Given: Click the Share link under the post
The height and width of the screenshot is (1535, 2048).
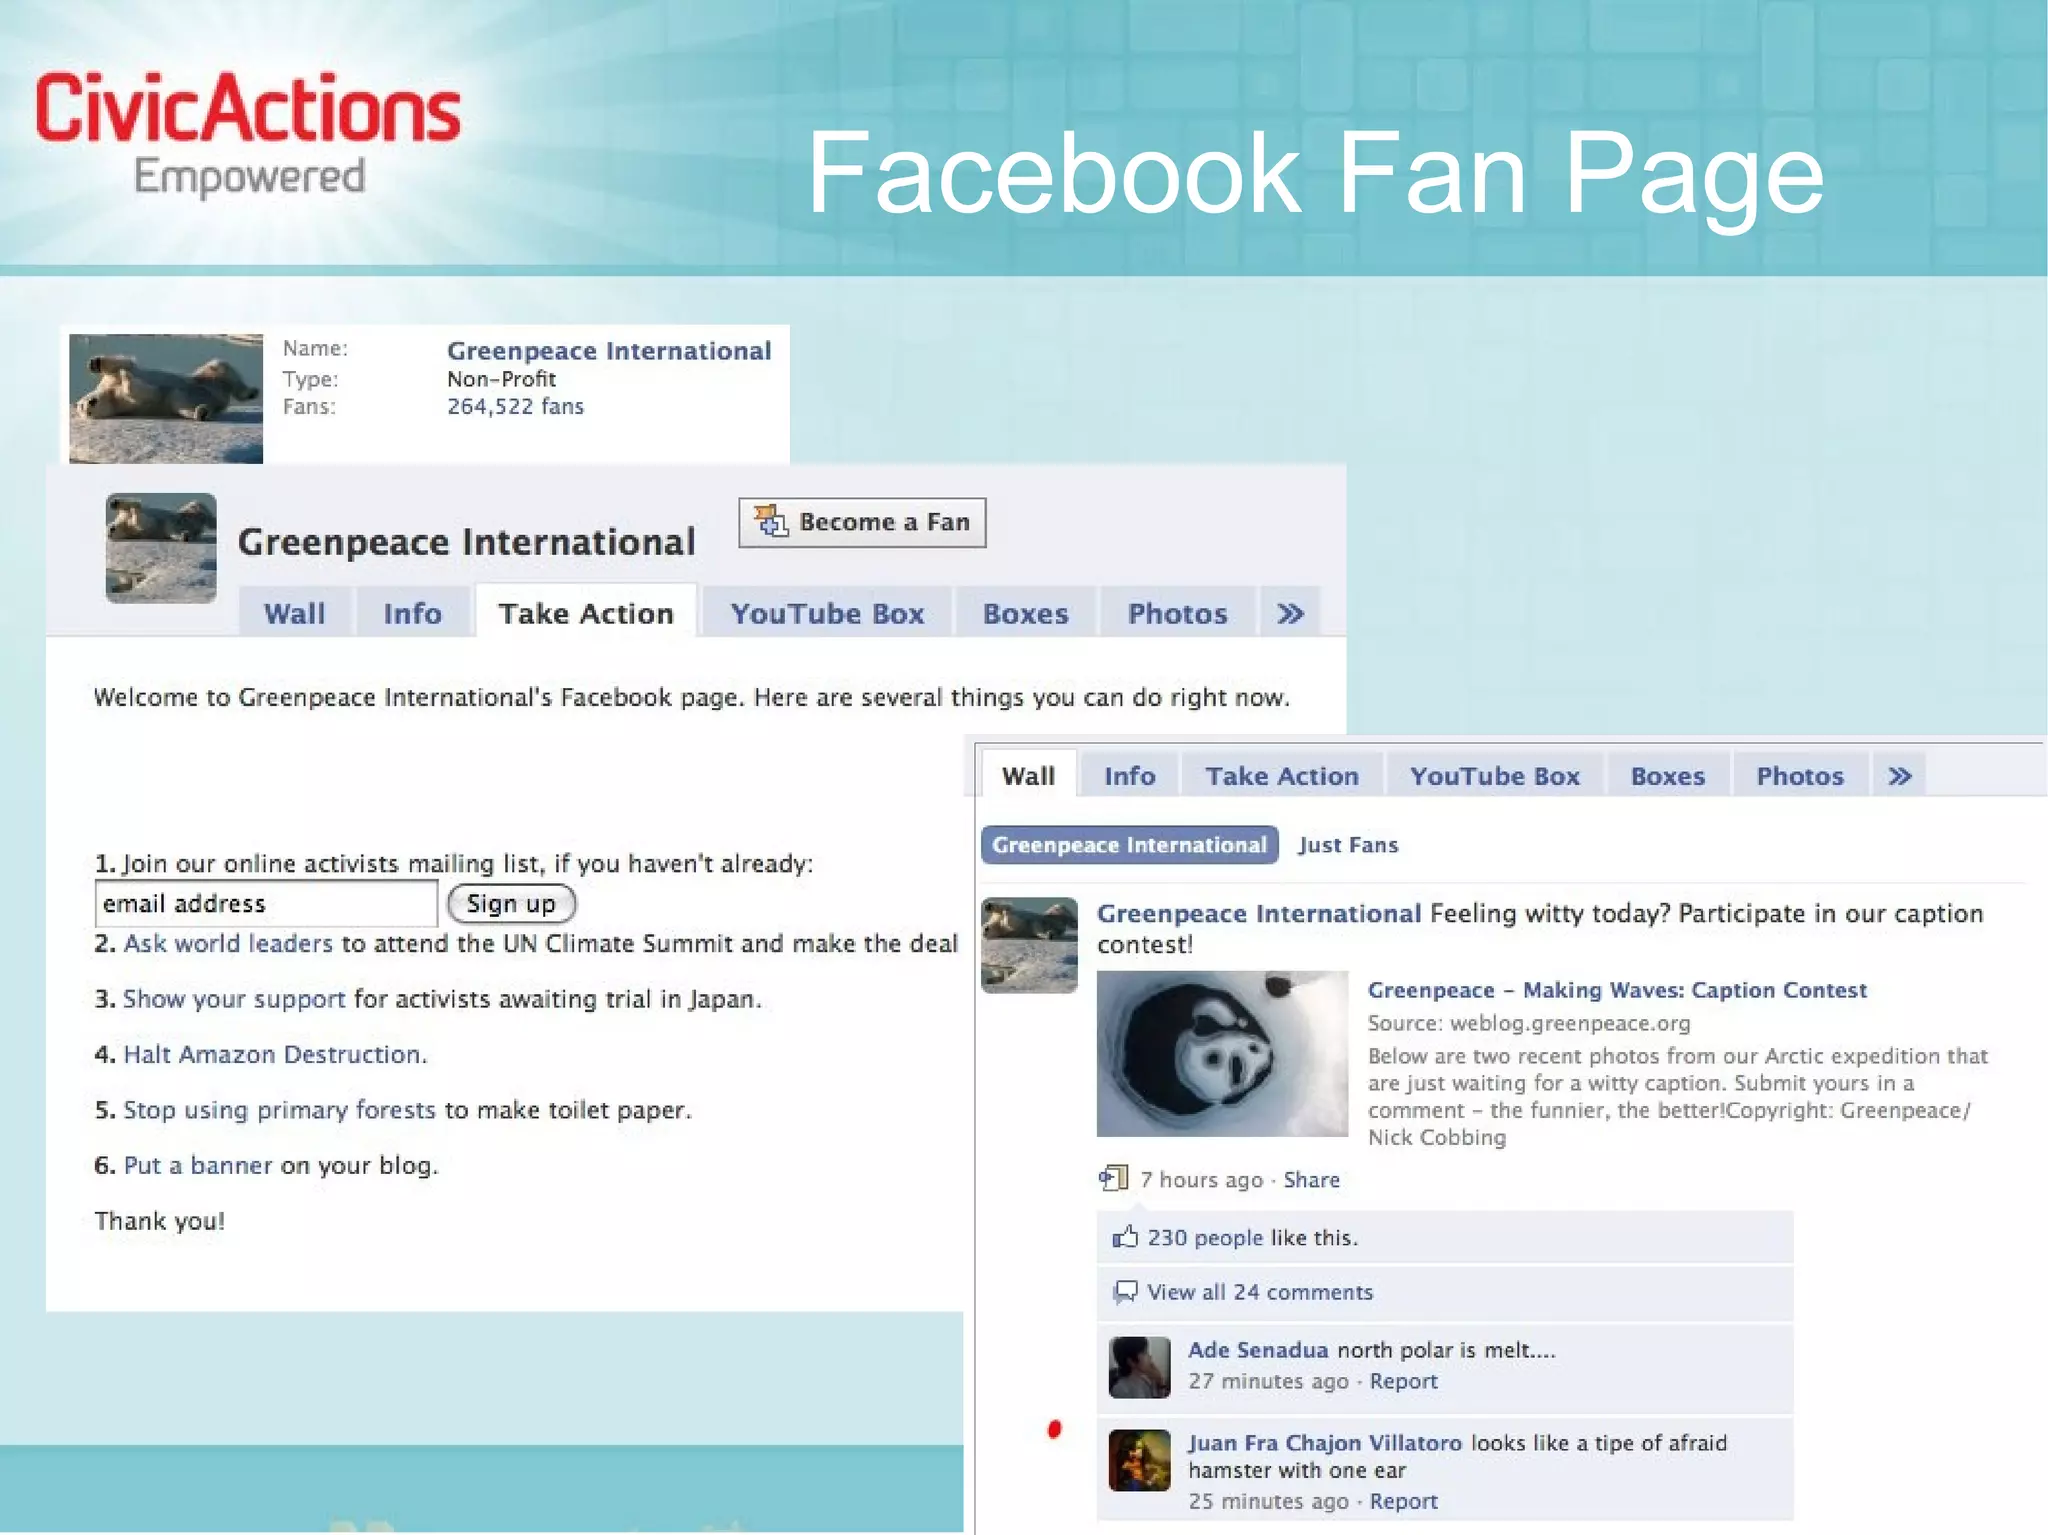Looking at the screenshot, I should click(x=1311, y=1179).
